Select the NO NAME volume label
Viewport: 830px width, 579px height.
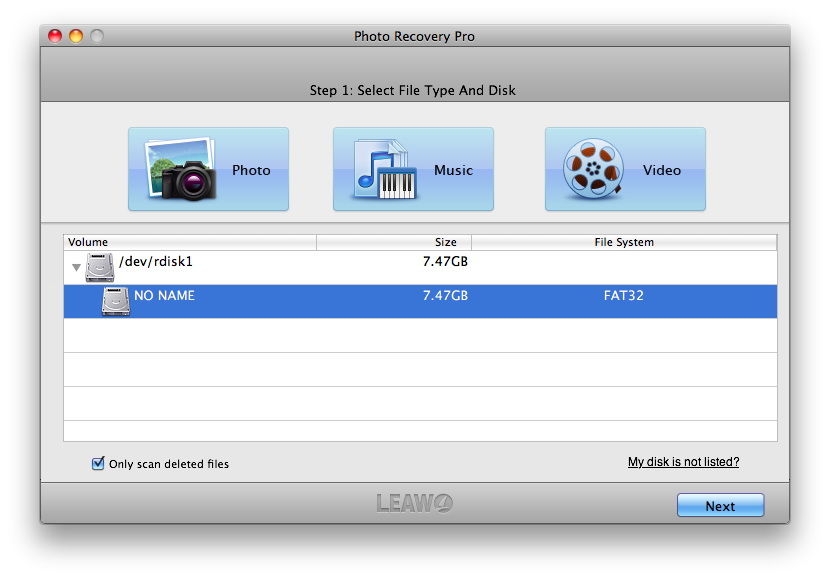click(x=164, y=295)
